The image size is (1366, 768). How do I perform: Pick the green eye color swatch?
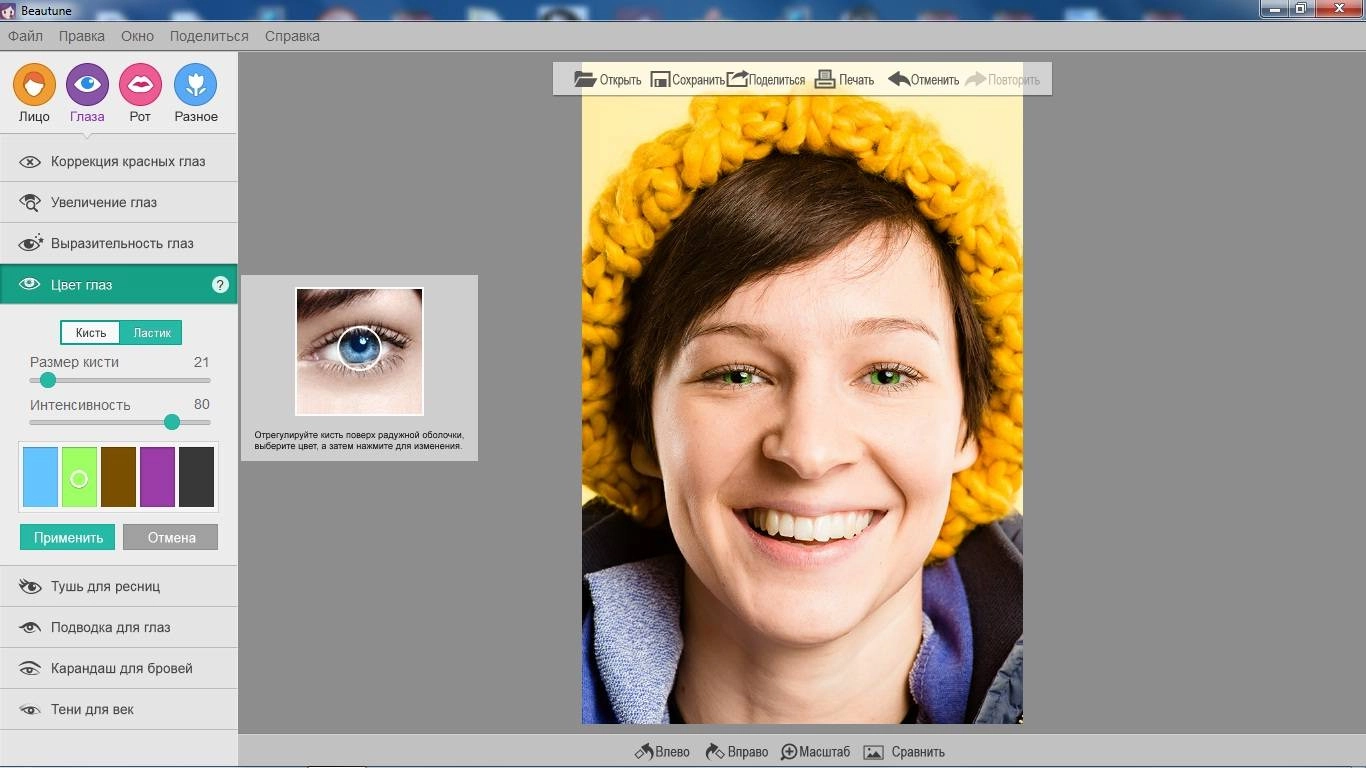[x=79, y=477]
